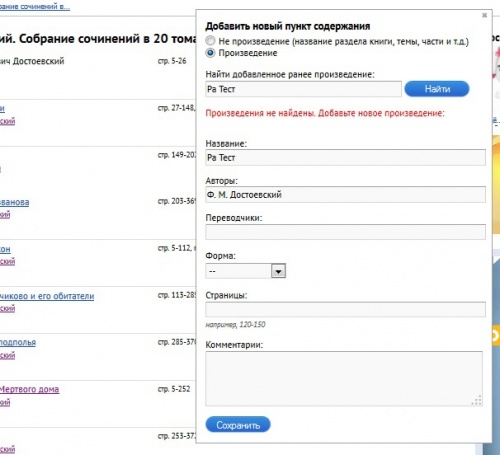Click the 'Форма' dropdown arrow button

(x=278, y=271)
